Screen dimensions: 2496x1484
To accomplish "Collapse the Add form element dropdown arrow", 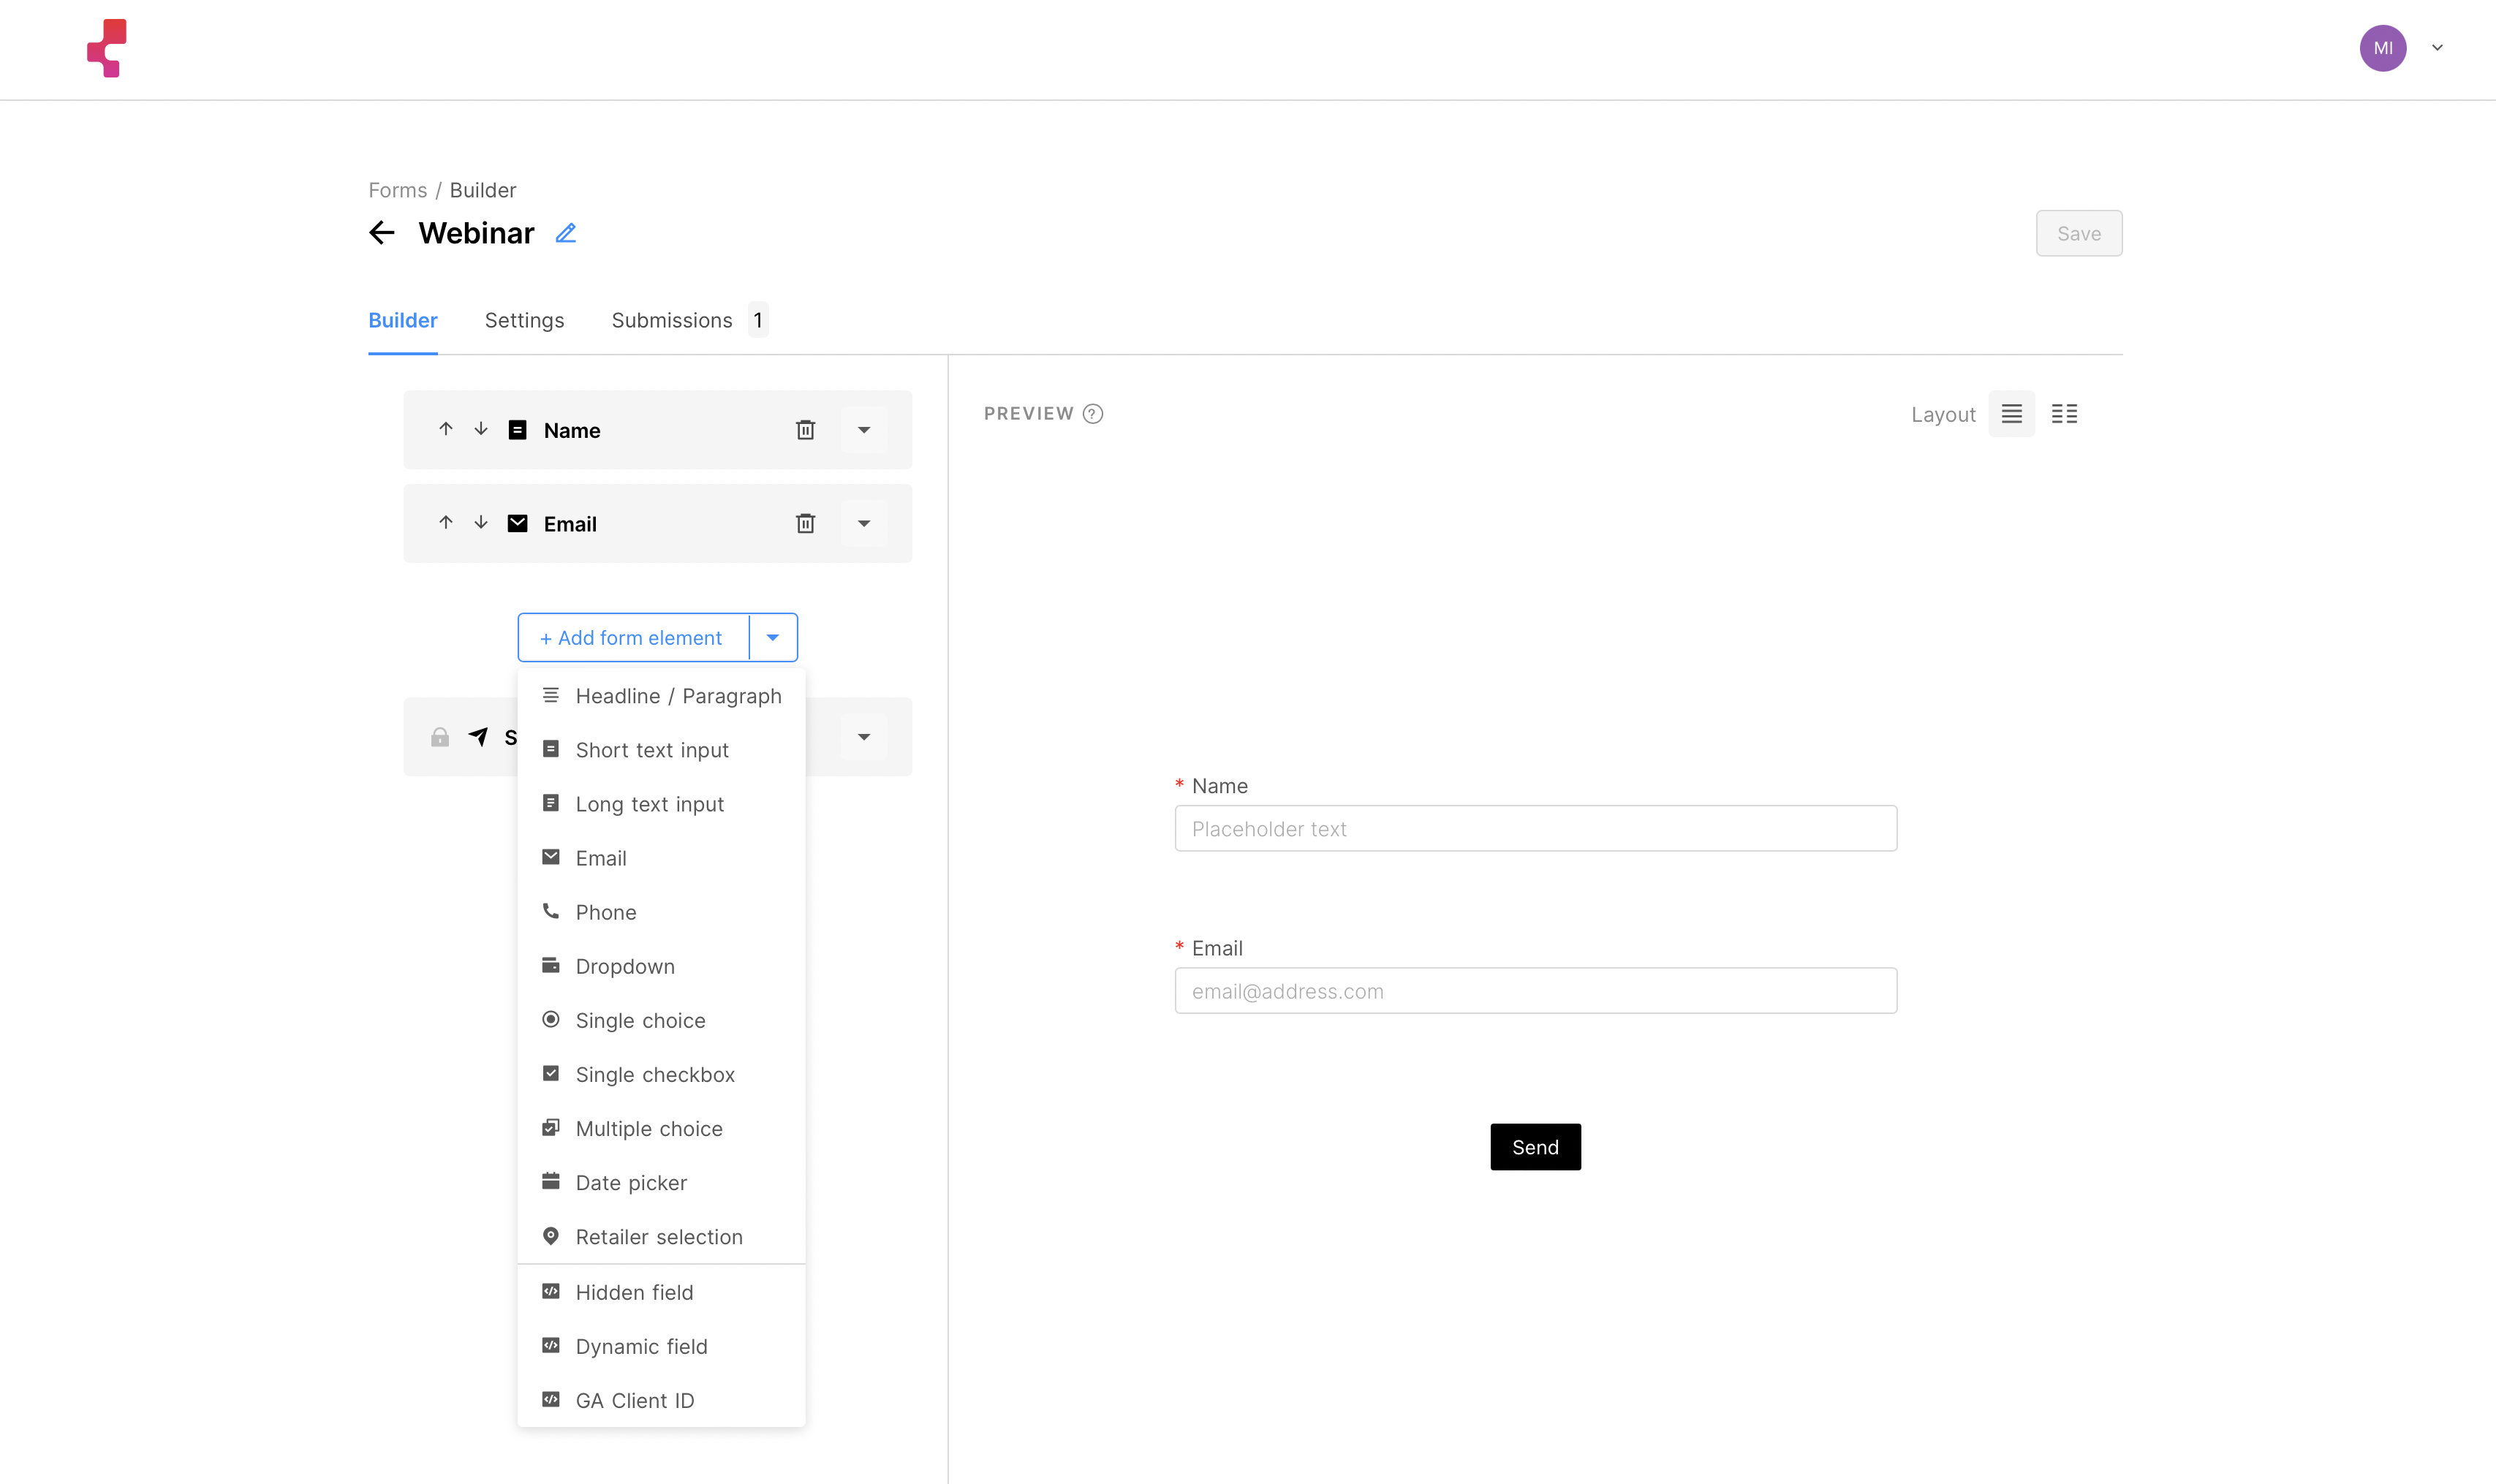I will 773,637.
